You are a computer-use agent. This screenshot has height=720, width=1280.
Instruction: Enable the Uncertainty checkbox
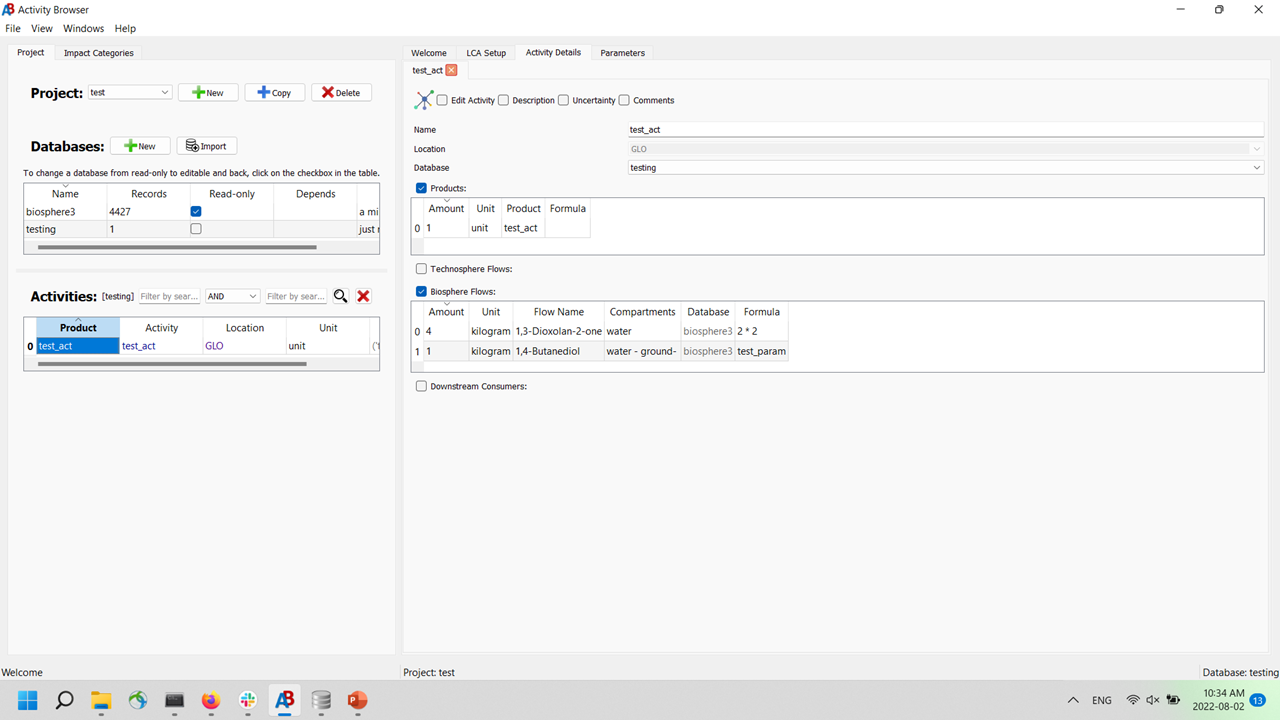coord(563,100)
